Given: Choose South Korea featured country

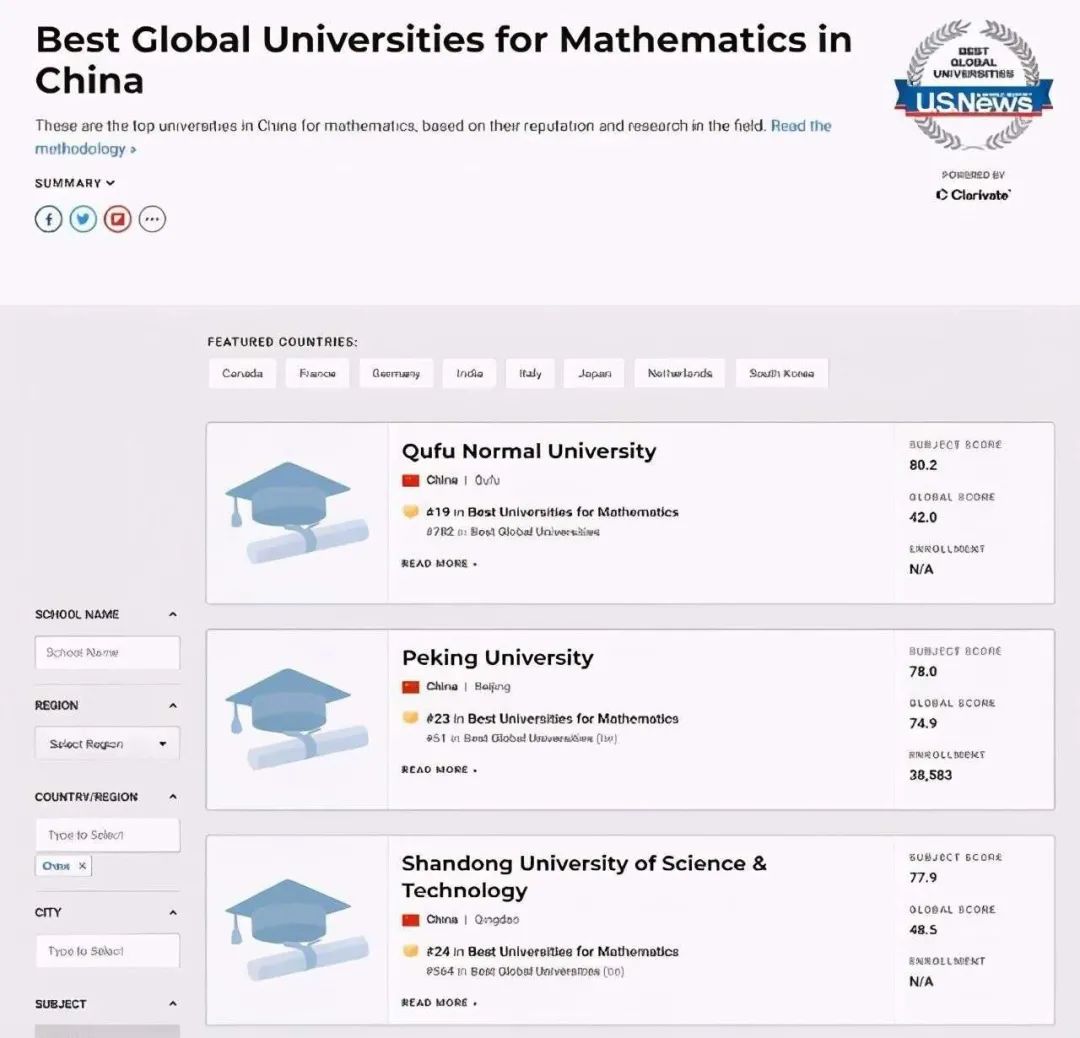Looking at the screenshot, I should point(781,373).
